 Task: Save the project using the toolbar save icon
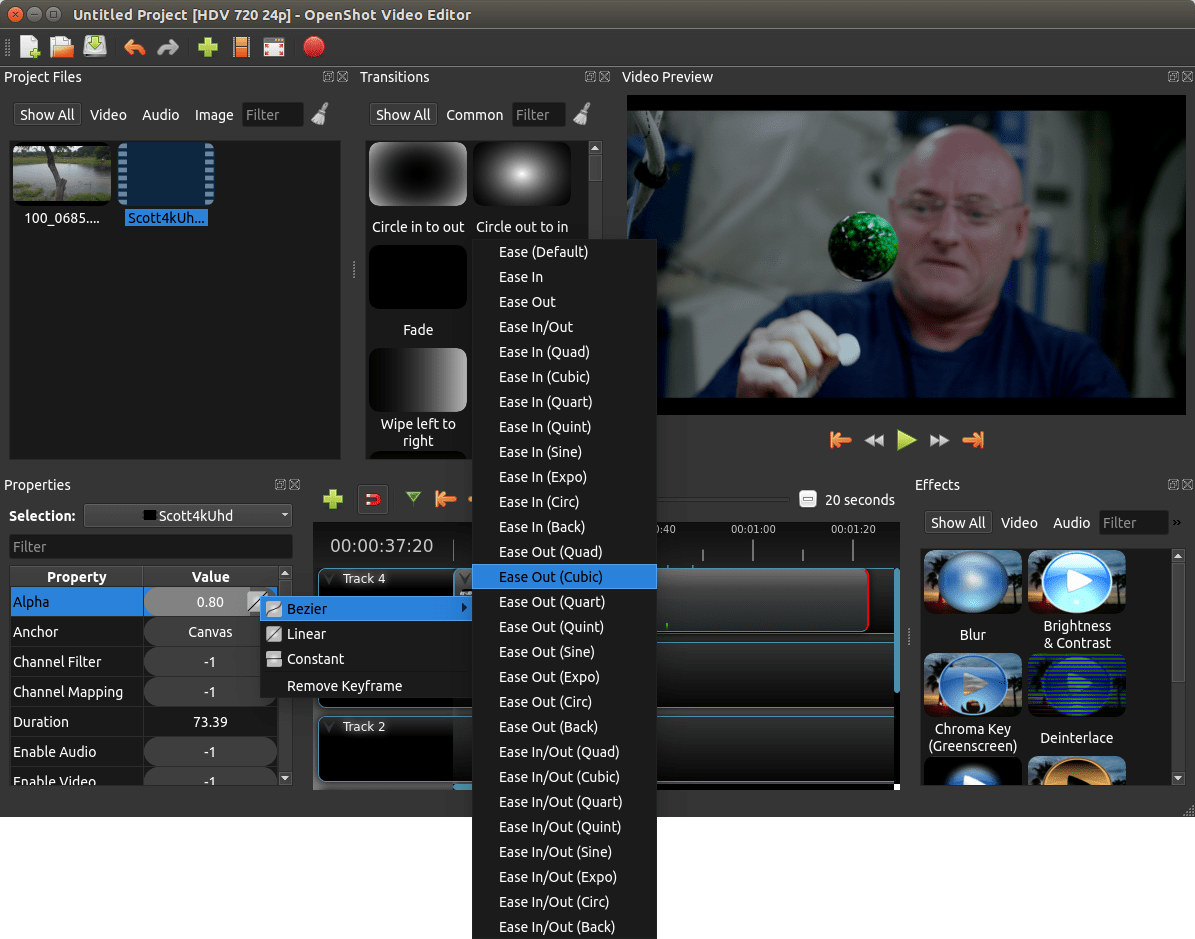(95, 47)
